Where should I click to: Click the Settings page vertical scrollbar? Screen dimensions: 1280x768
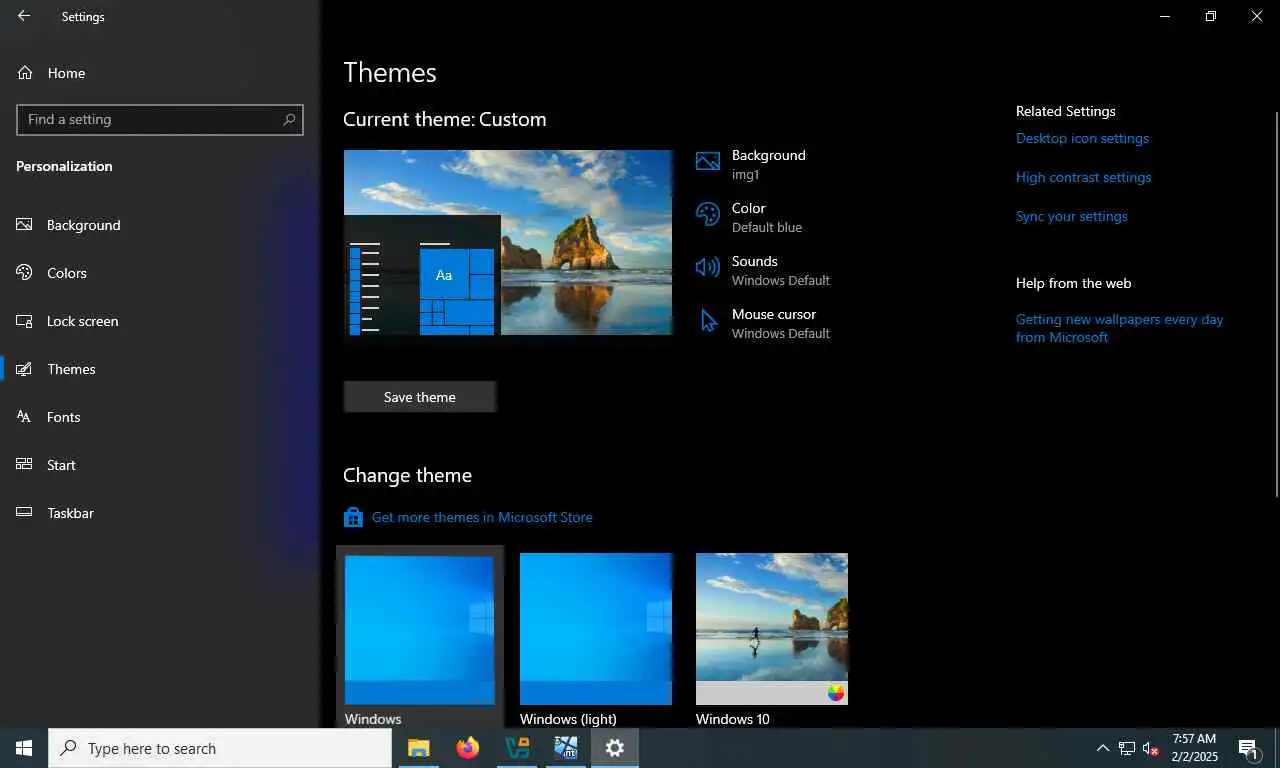point(1276,302)
